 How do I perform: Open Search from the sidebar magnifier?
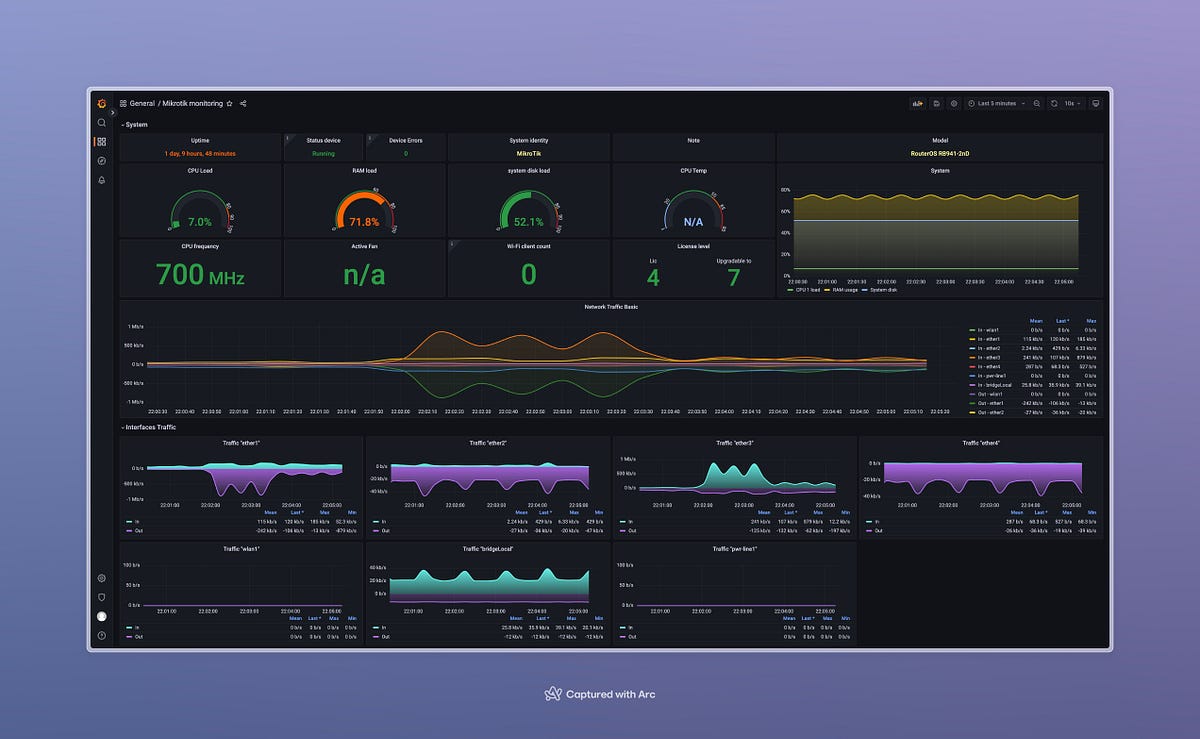pos(101,122)
